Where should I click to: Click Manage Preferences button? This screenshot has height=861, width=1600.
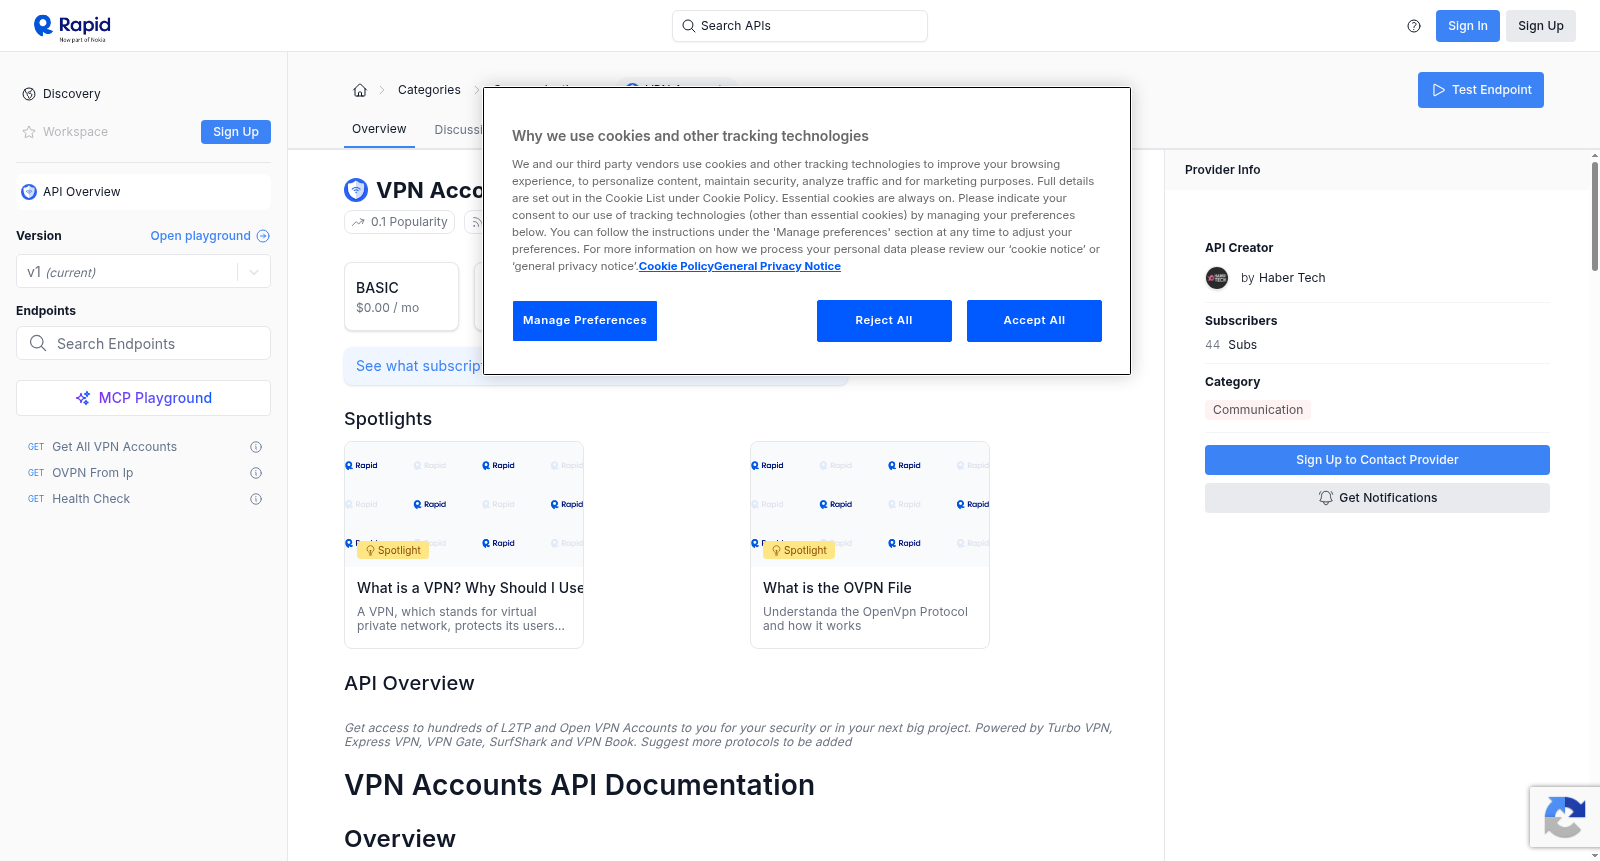pos(585,321)
